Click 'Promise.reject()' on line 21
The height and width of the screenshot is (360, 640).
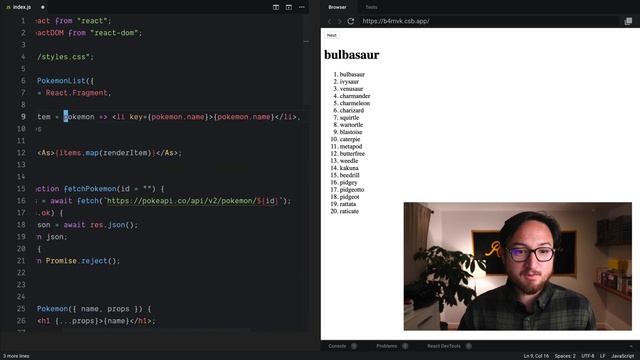coord(83,260)
